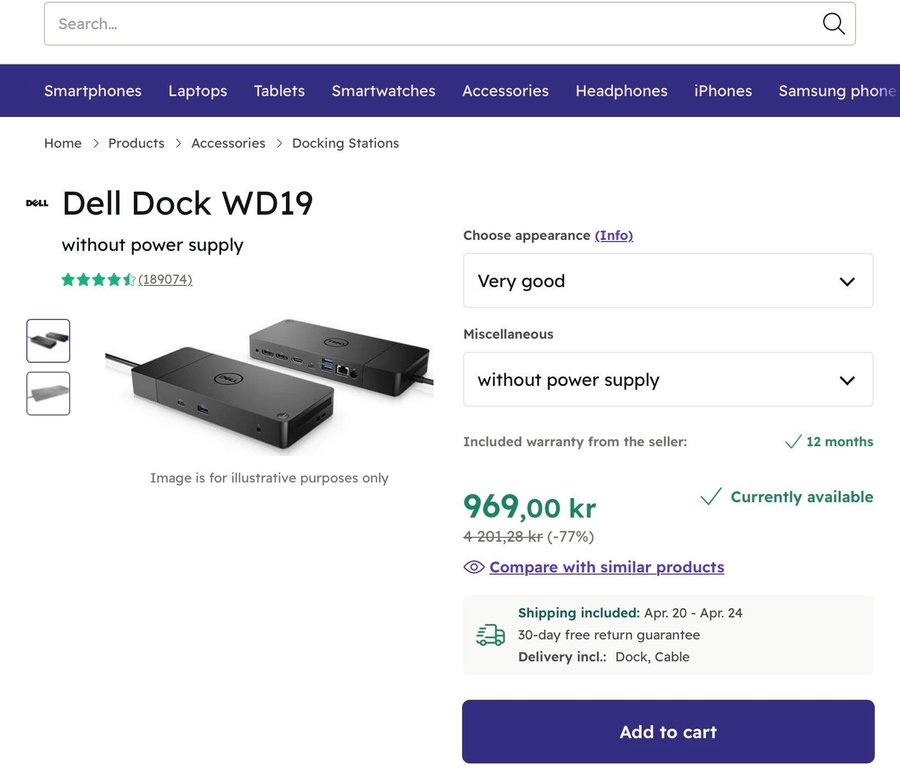Open the without power supply dropdown
This screenshot has width=900, height=769.
[x=668, y=380]
